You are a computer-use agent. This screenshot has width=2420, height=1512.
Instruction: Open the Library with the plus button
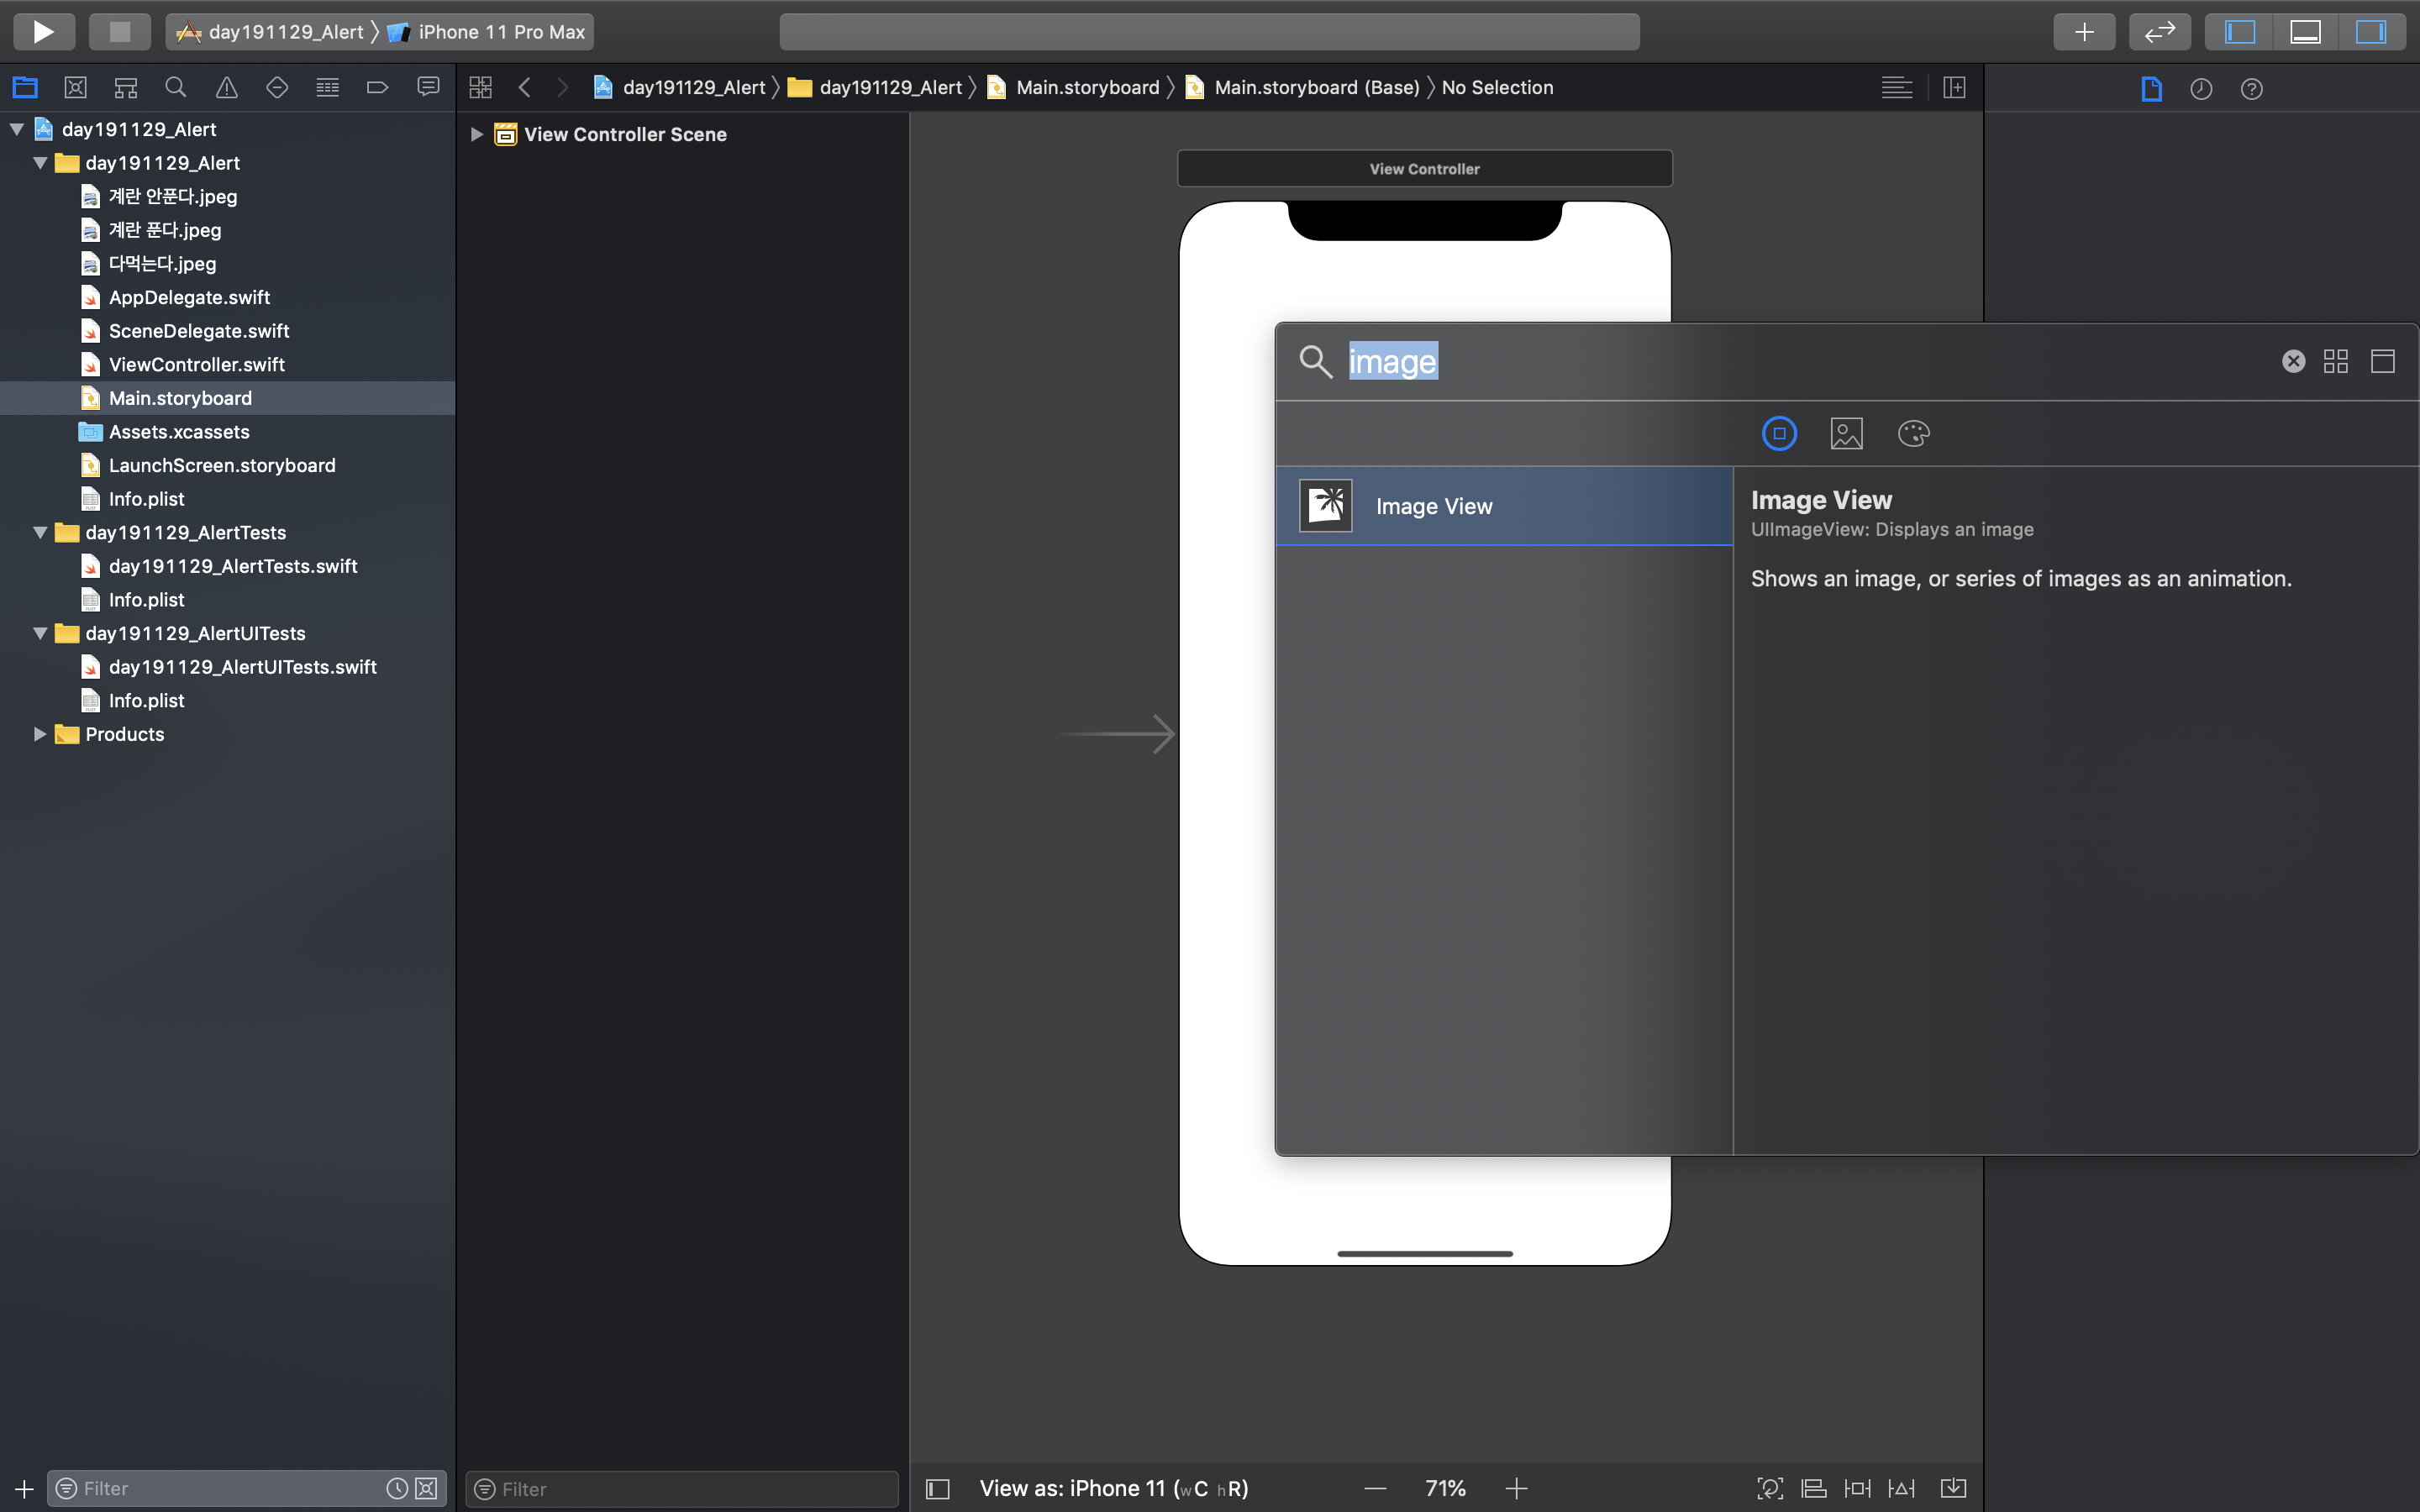(x=2084, y=32)
